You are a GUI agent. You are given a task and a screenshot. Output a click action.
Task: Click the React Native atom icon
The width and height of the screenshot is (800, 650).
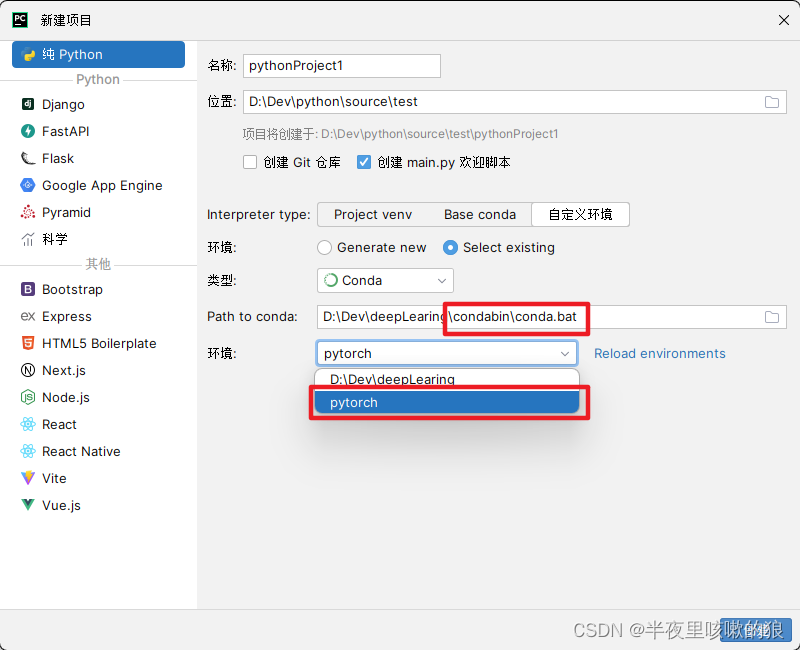click(28, 451)
